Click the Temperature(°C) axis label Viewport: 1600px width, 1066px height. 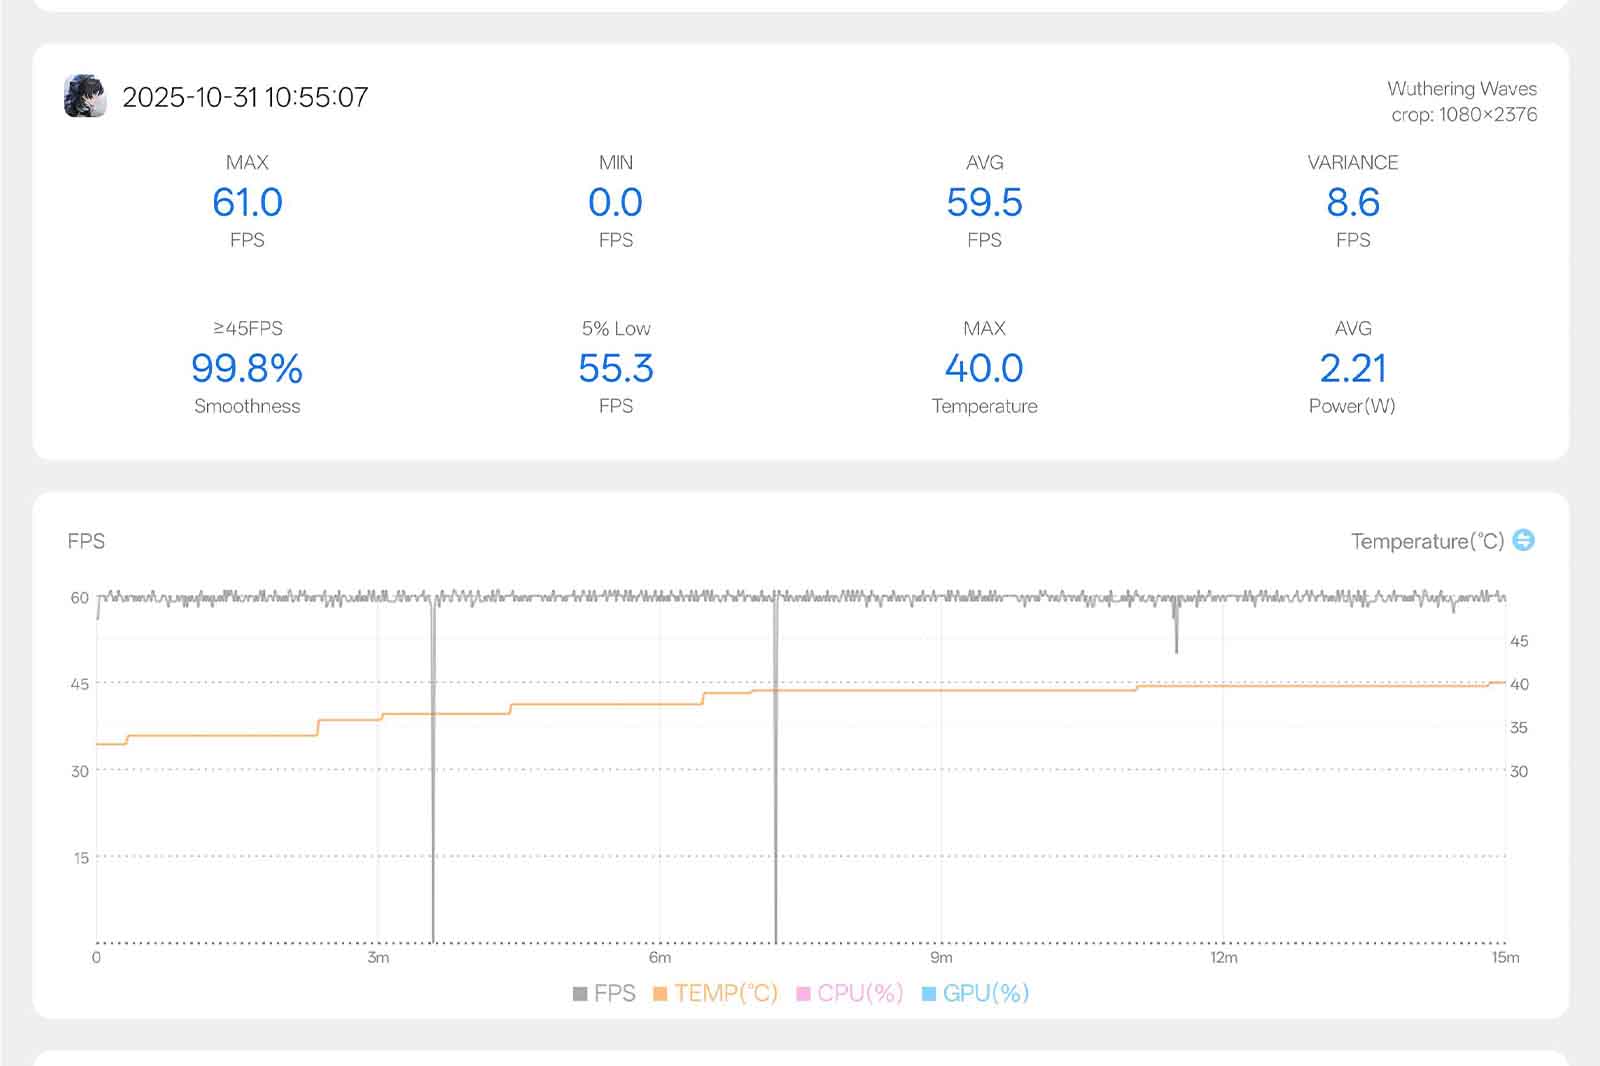(1427, 541)
